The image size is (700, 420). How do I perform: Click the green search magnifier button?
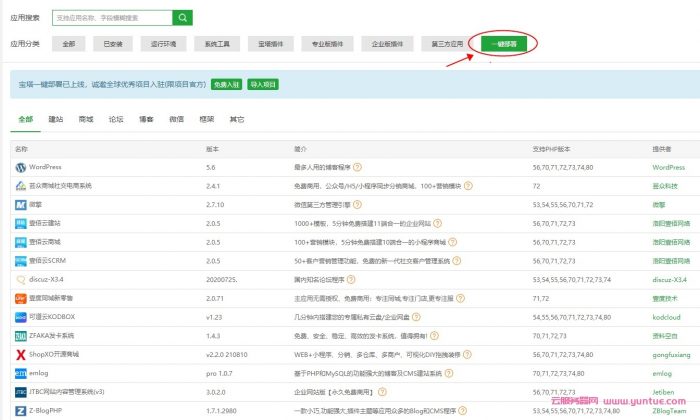(181, 17)
